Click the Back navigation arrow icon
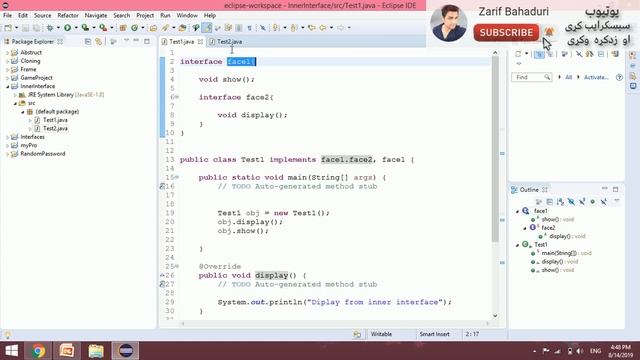Screen dimensions: 640x360 tap(323, 28)
